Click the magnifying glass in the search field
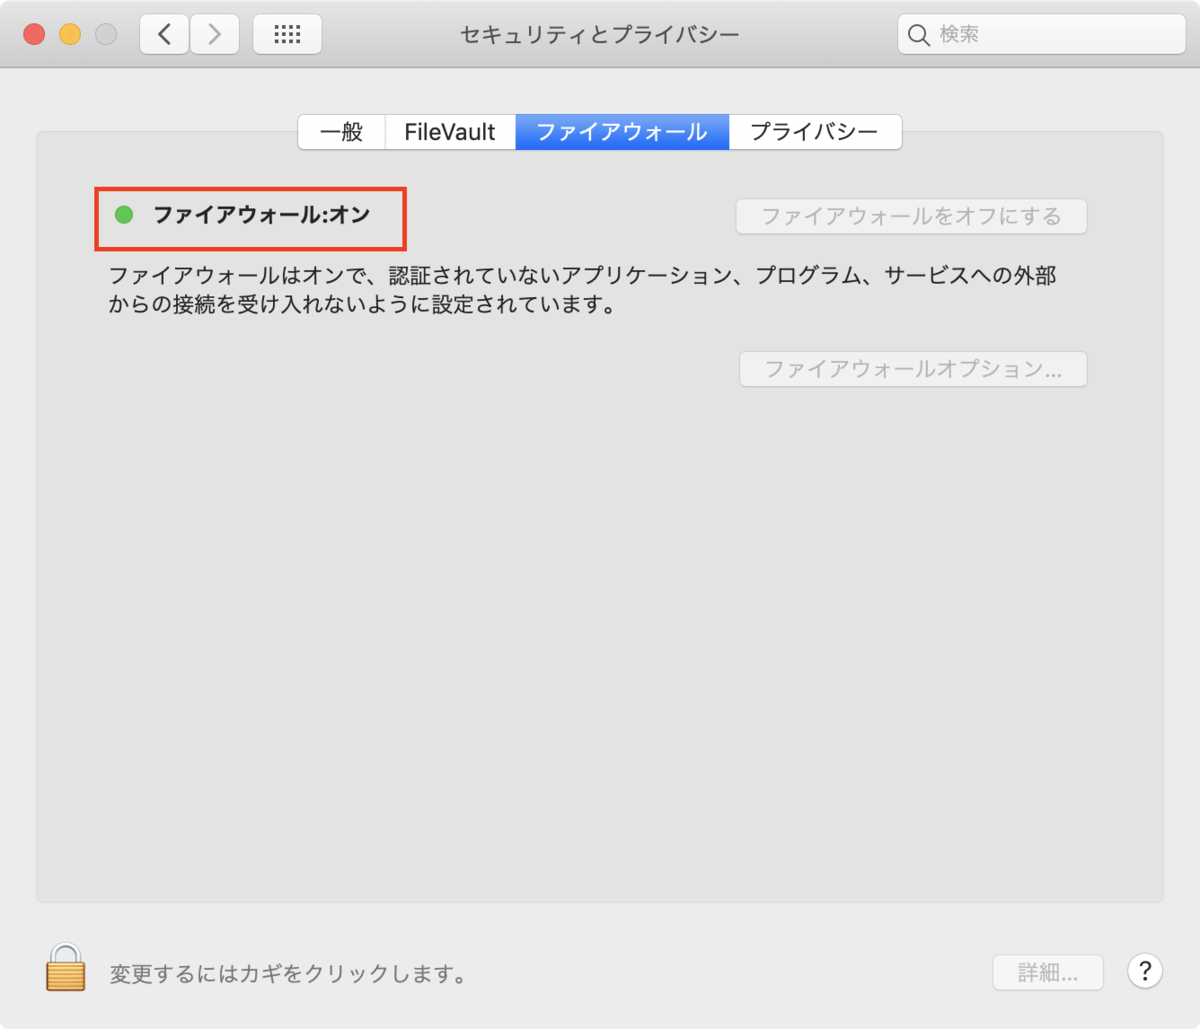This screenshot has height=1029, width=1200. [919, 34]
